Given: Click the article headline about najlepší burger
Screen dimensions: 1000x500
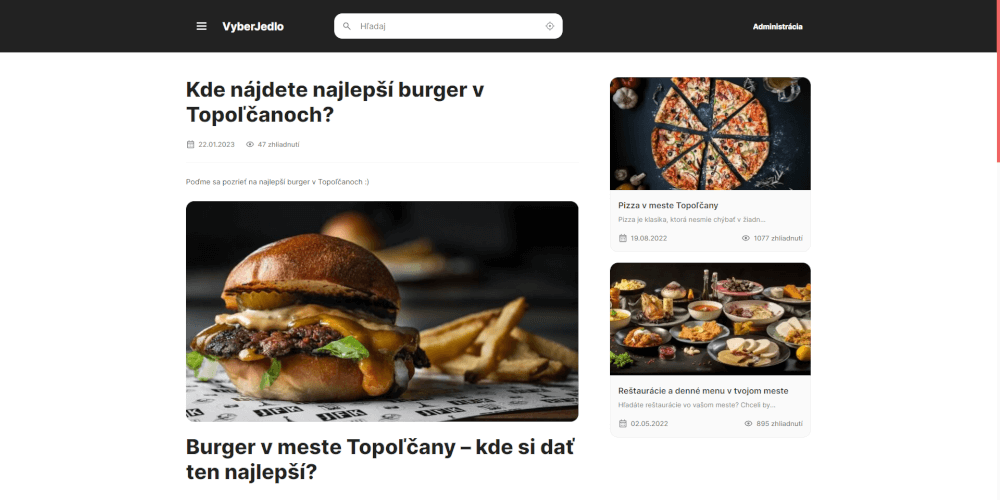Looking at the screenshot, I should [x=335, y=102].
